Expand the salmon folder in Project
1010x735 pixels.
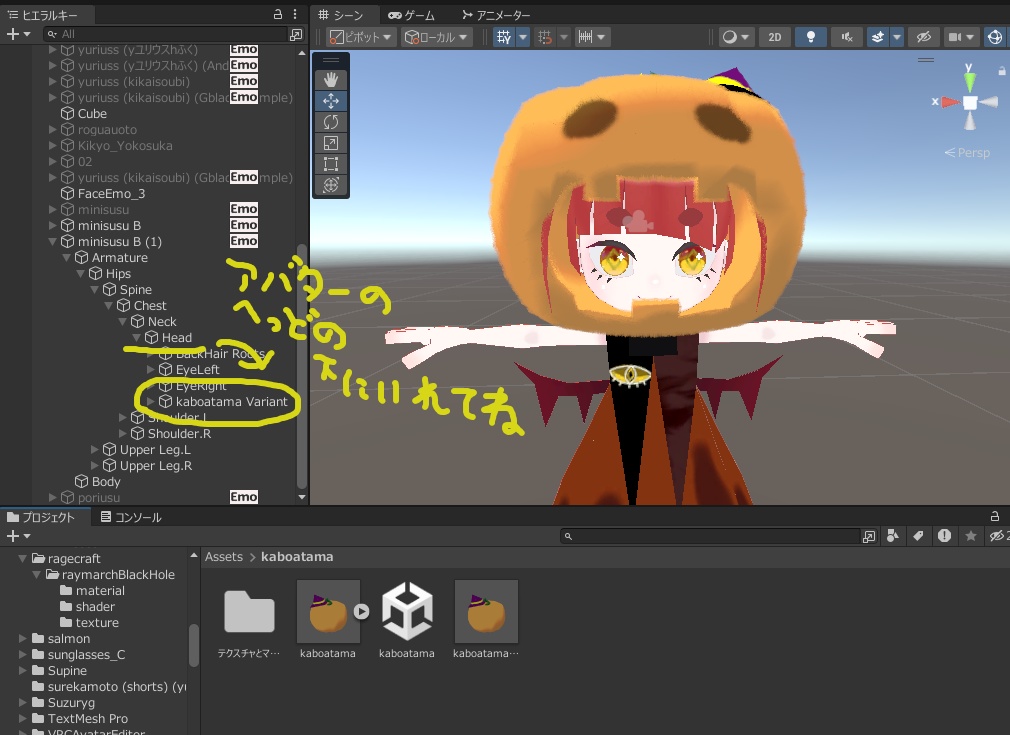(x=23, y=638)
